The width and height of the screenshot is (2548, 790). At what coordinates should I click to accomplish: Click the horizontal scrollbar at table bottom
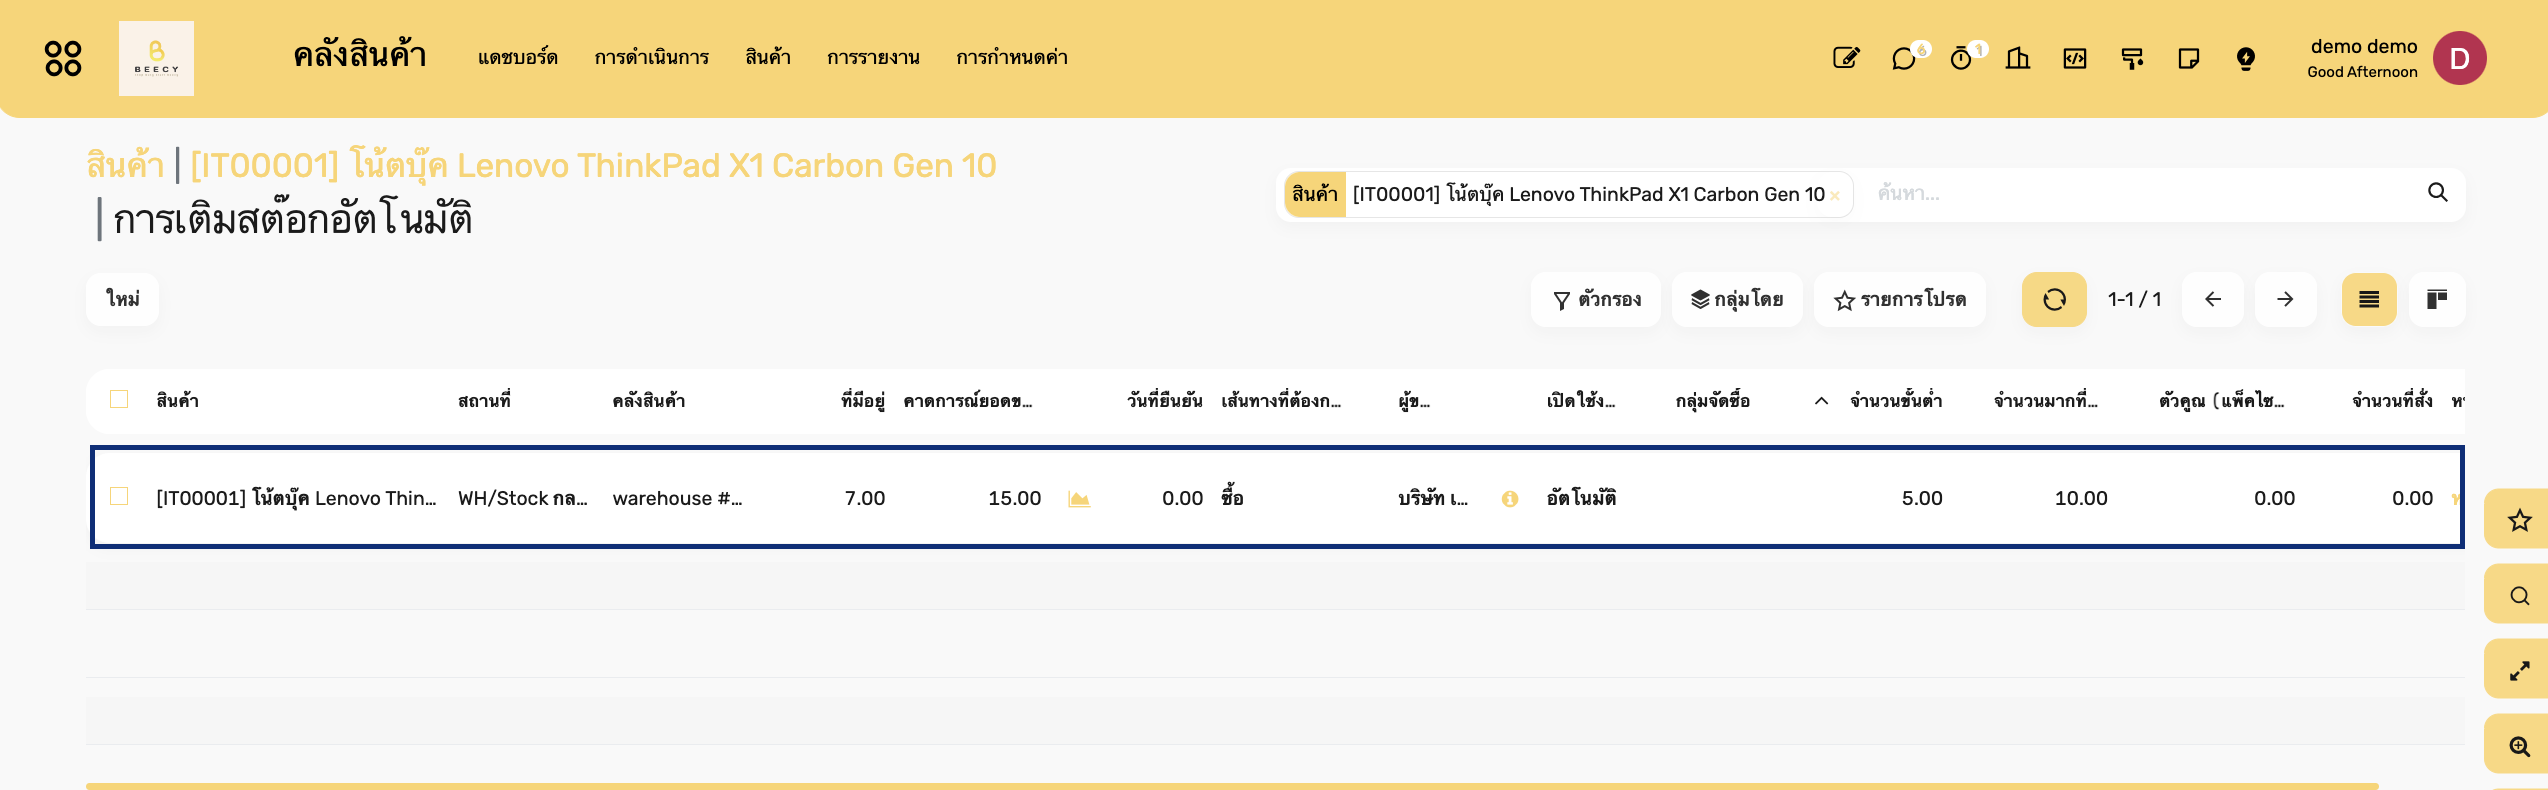coord(1232,786)
